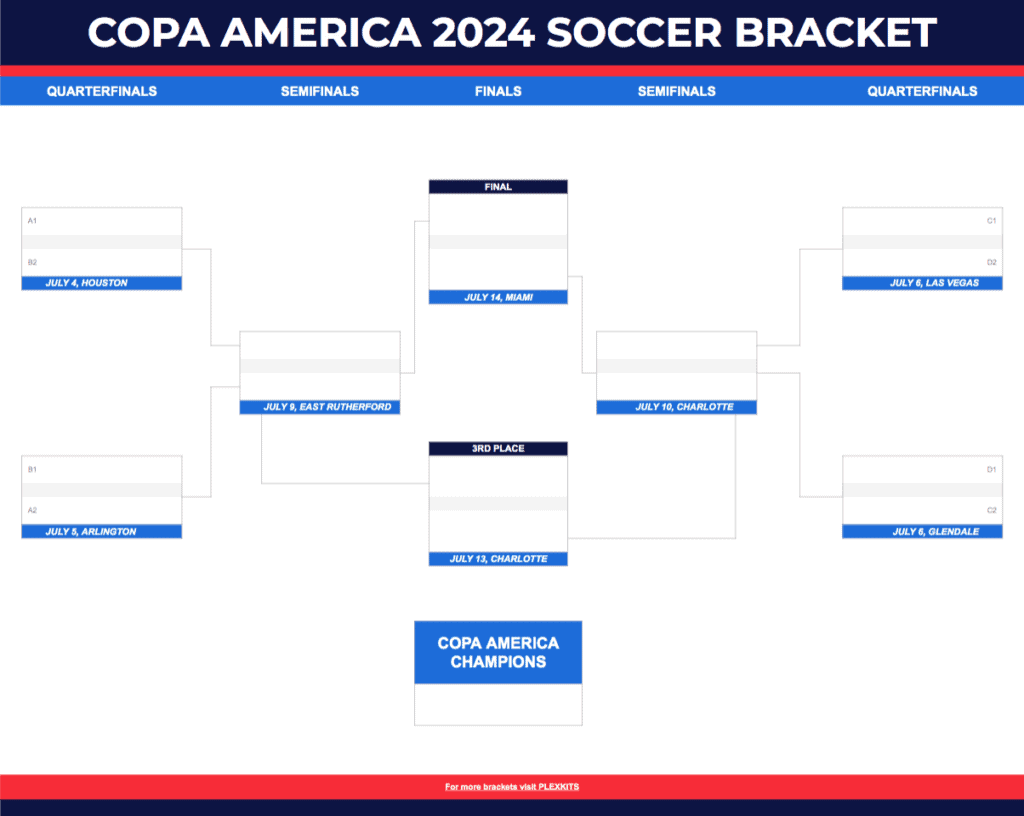Click the empty champions name field
Viewport: 1024px width, 816px height.
[x=498, y=705]
